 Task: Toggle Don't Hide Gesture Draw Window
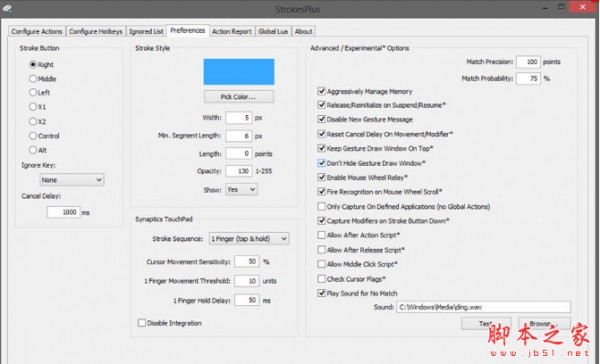tap(372, 163)
